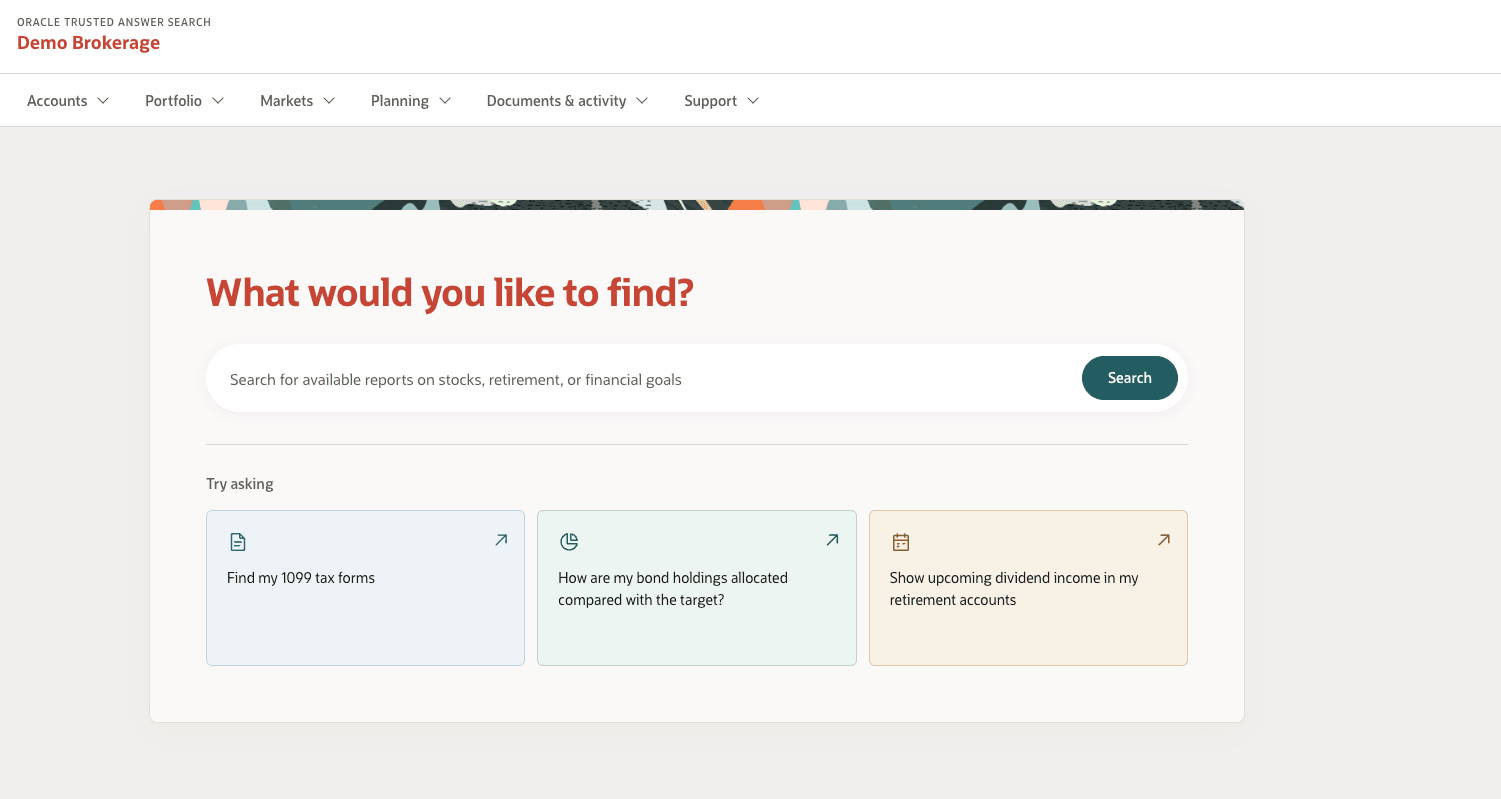
Task: Expand the Support menu chevron
Action: [x=753, y=101]
